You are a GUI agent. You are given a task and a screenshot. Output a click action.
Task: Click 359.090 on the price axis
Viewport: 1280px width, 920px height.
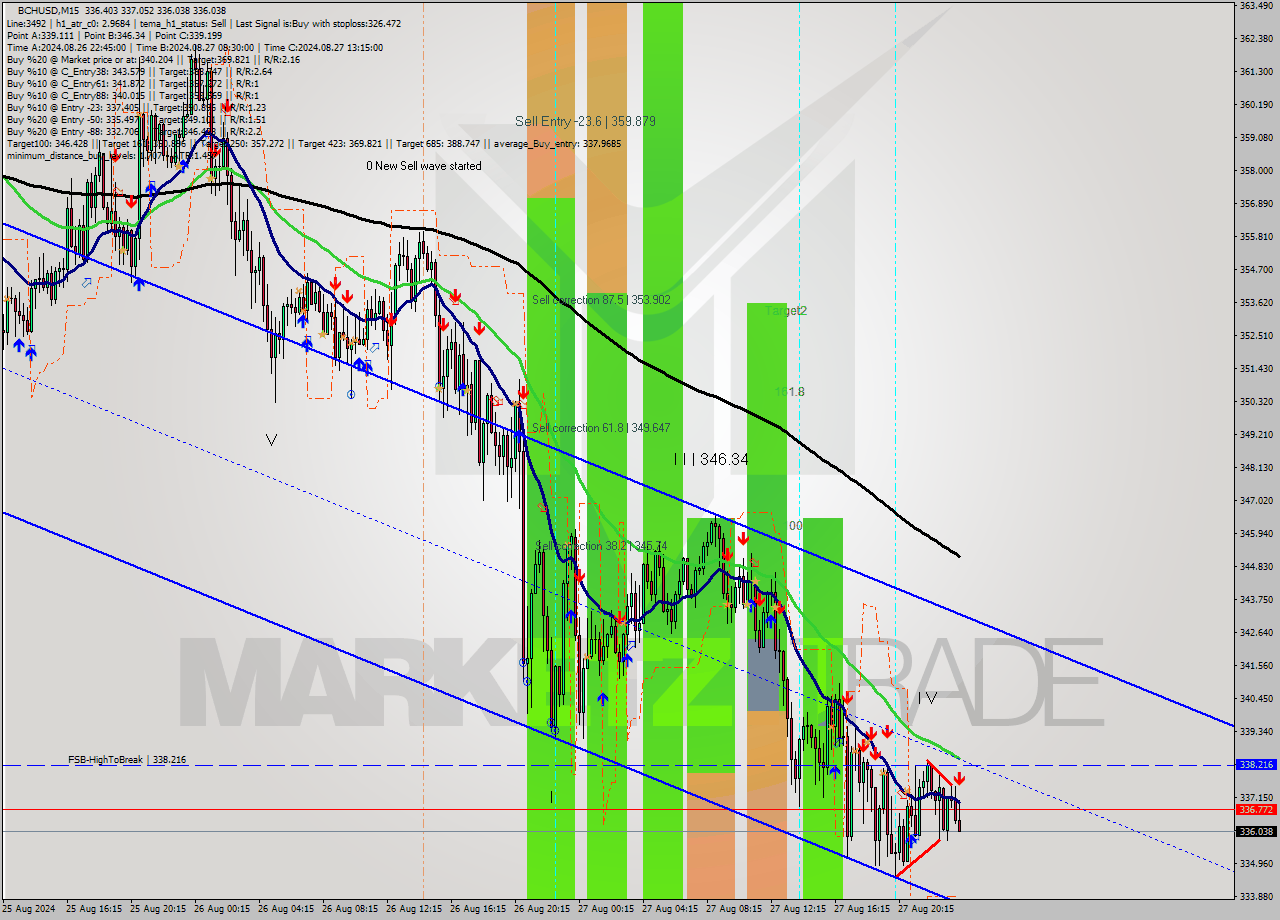[1256, 138]
